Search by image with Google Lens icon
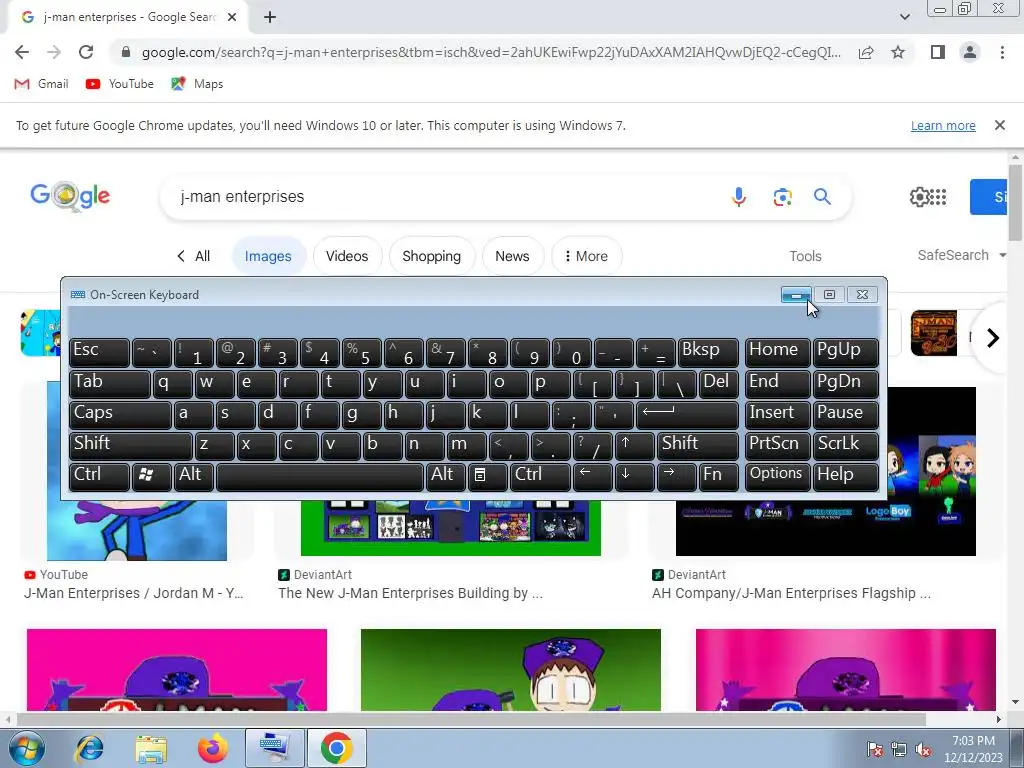The width and height of the screenshot is (1024, 768). (x=782, y=197)
